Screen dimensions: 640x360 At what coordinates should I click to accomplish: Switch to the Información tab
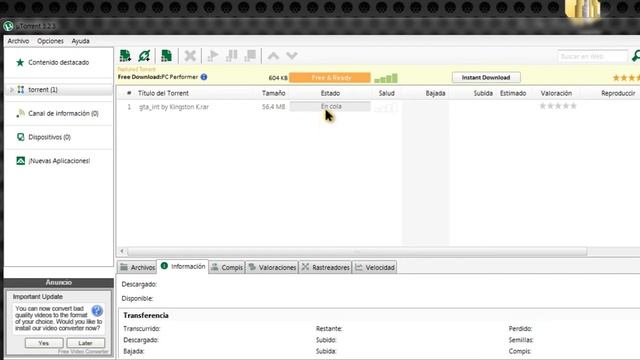pyautogui.click(x=183, y=266)
